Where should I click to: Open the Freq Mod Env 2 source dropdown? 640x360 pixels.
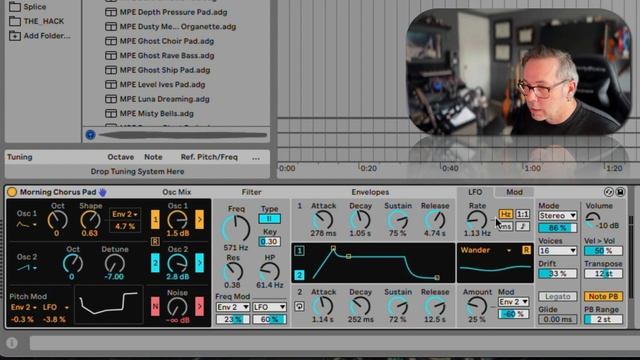[233, 307]
